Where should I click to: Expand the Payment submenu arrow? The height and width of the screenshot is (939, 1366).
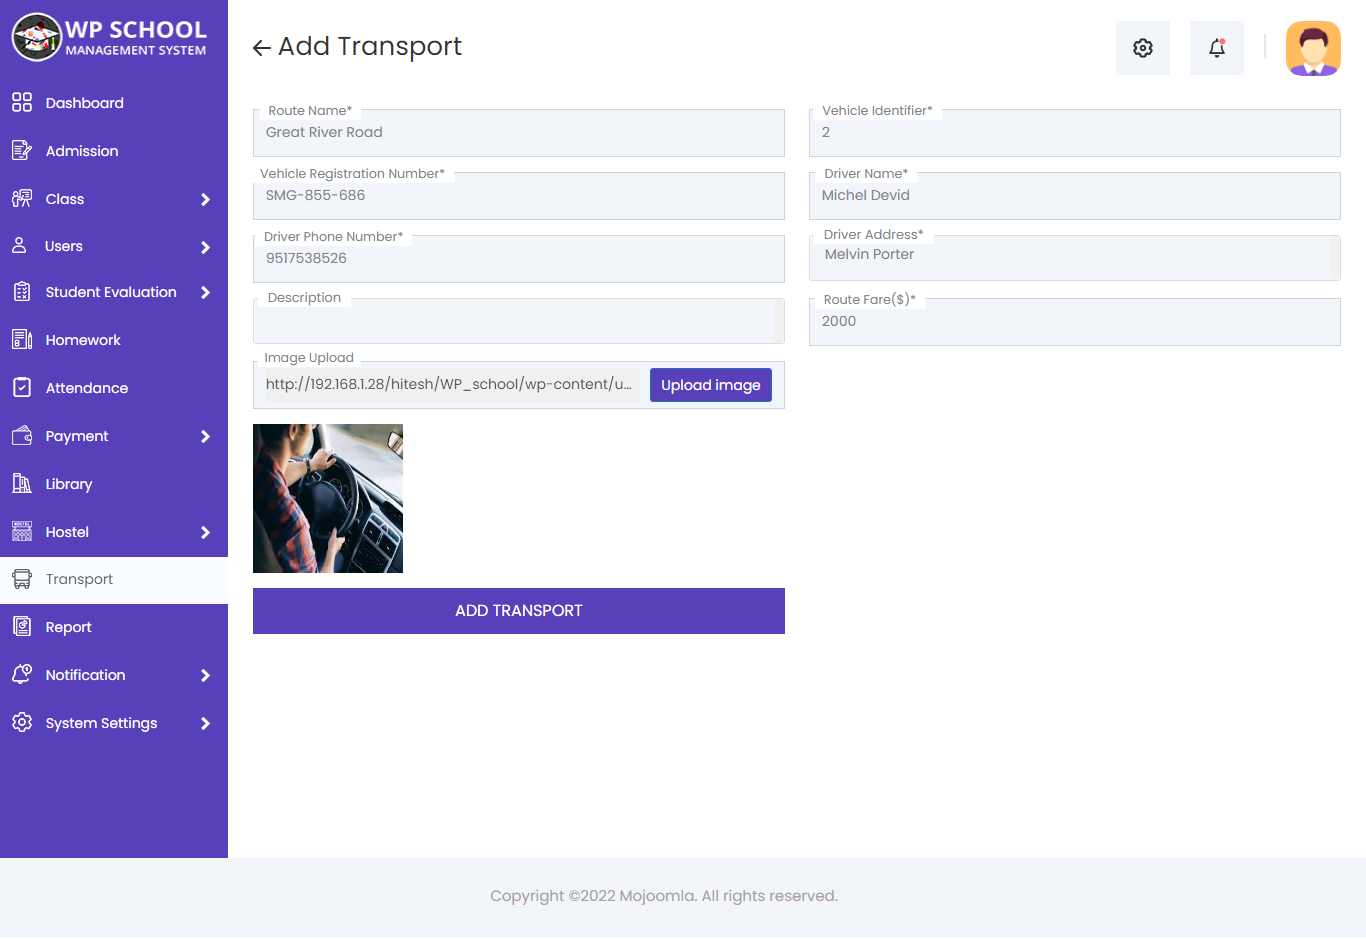tap(205, 436)
